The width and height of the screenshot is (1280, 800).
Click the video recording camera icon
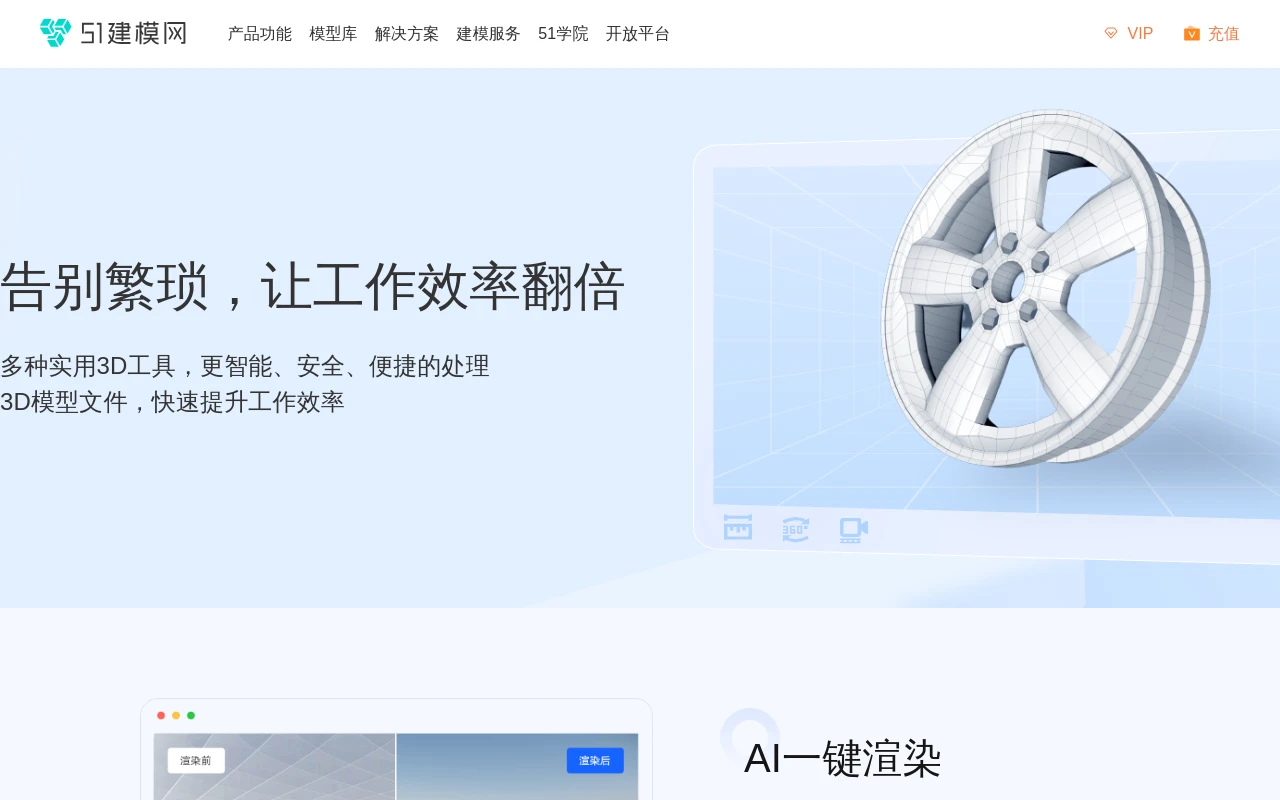[853, 528]
